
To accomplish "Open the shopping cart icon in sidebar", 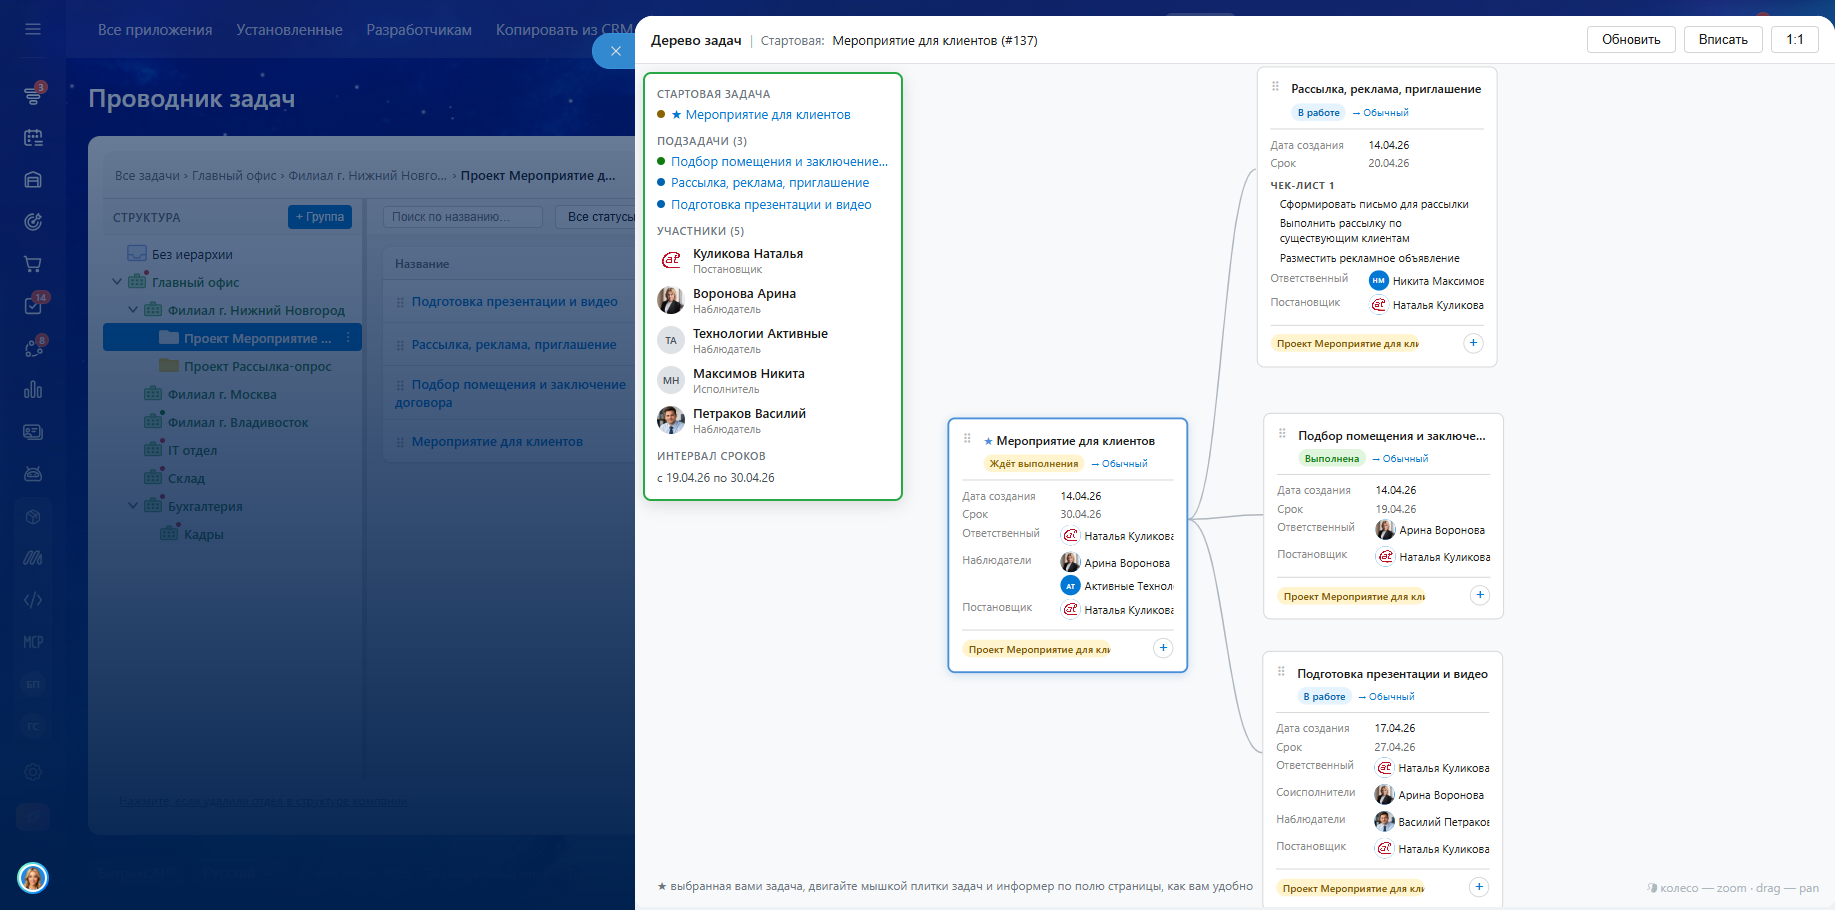I will [33, 264].
